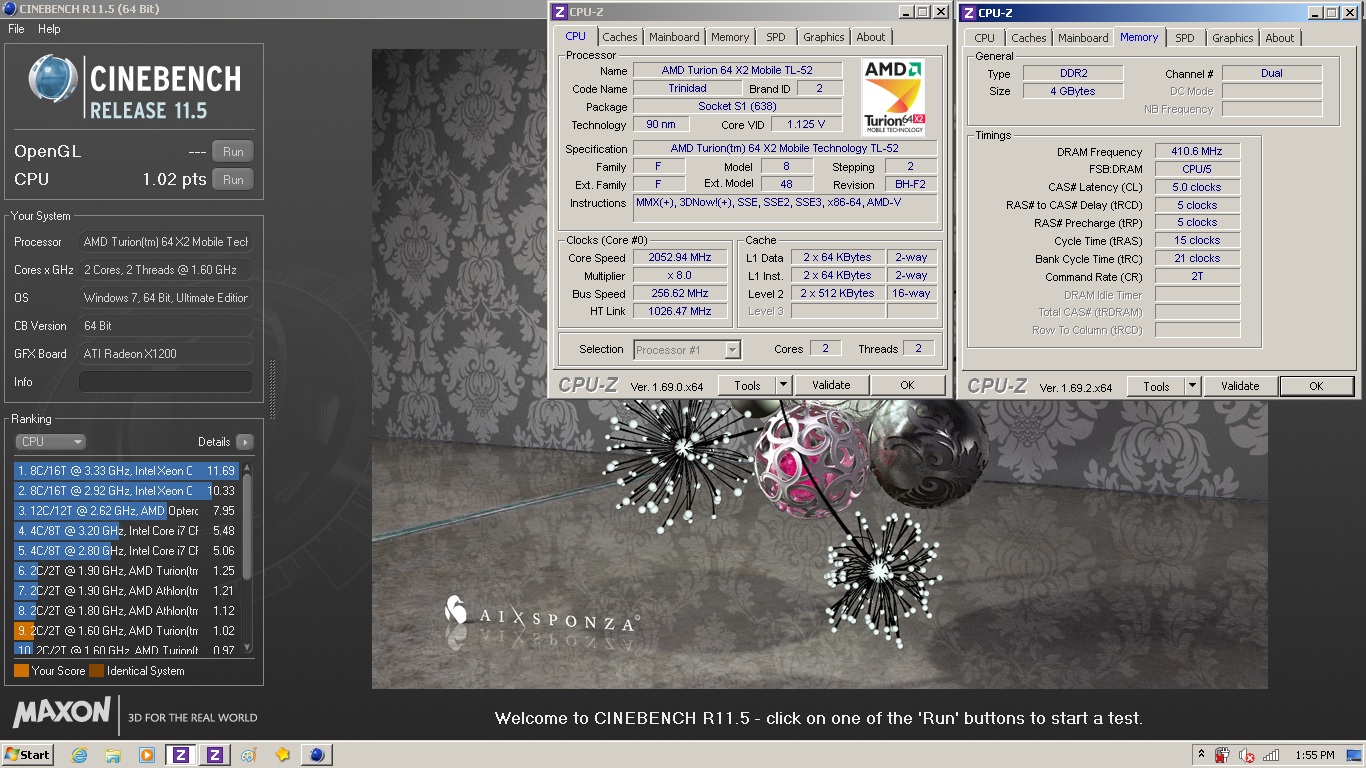The image size is (1366, 768).
Task: Open the network signal tray icon
Action: coord(1271,755)
